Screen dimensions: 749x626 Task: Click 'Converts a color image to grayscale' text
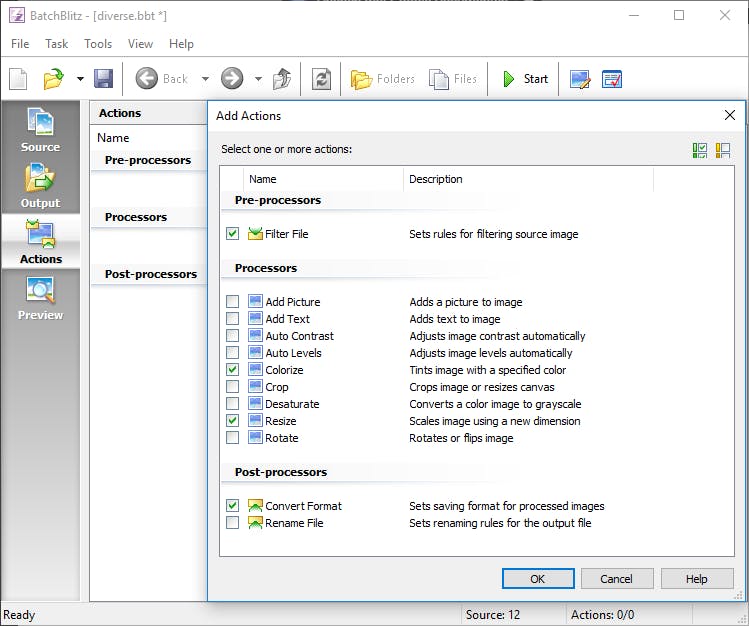click(x=495, y=404)
